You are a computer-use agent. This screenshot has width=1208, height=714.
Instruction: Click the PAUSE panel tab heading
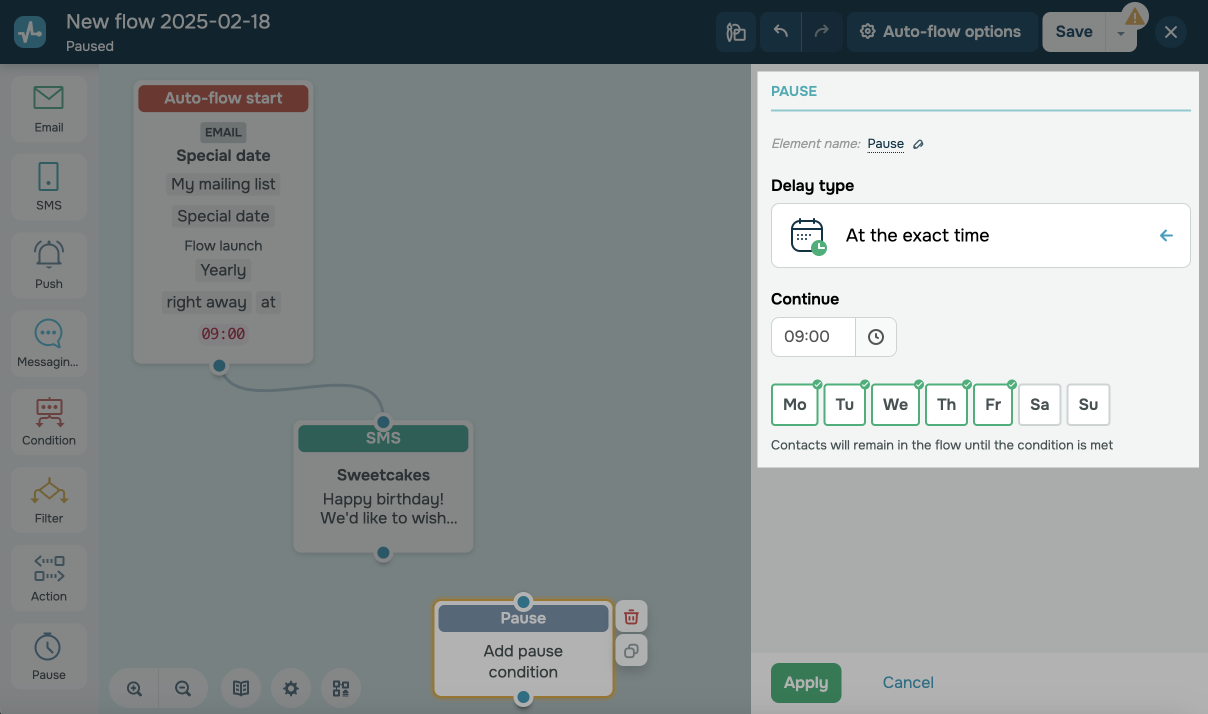(794, 91)
